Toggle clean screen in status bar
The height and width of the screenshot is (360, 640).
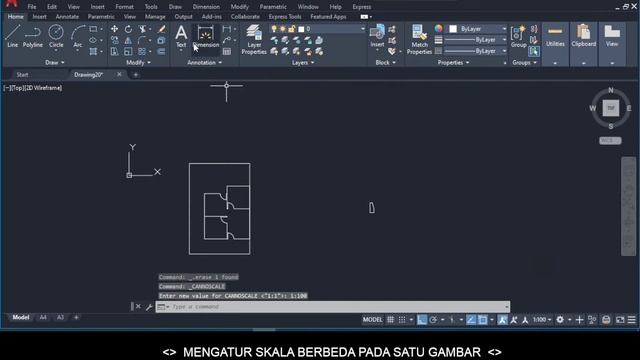(x=620, y=320)
